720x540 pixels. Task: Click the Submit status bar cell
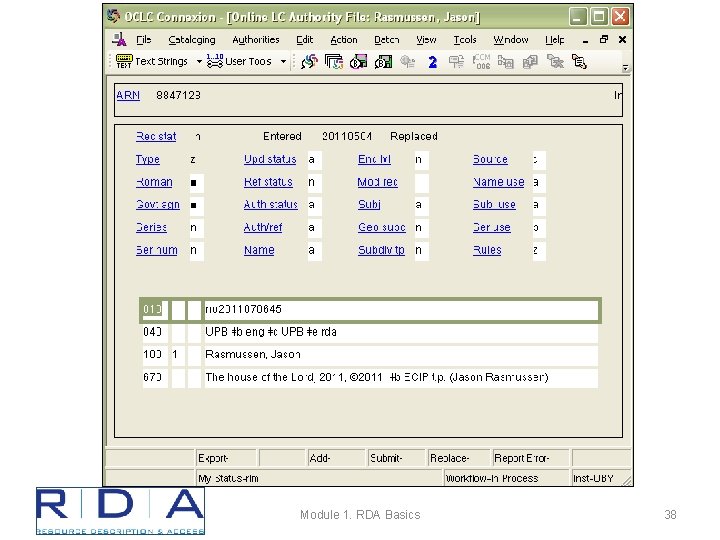396,458
